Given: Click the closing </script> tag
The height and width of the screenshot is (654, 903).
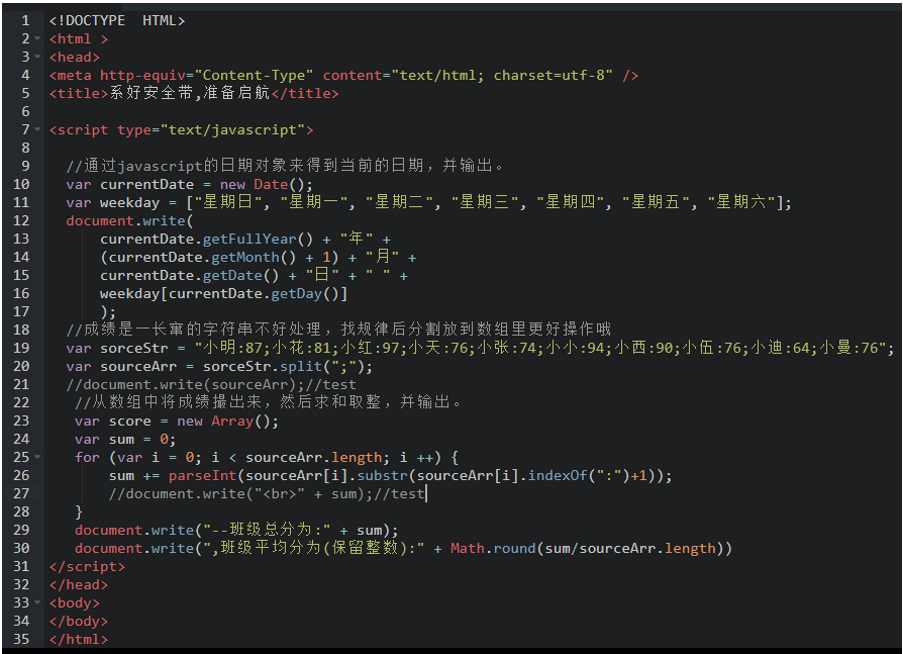Looking at the screenshot, I should coord(87,567).
